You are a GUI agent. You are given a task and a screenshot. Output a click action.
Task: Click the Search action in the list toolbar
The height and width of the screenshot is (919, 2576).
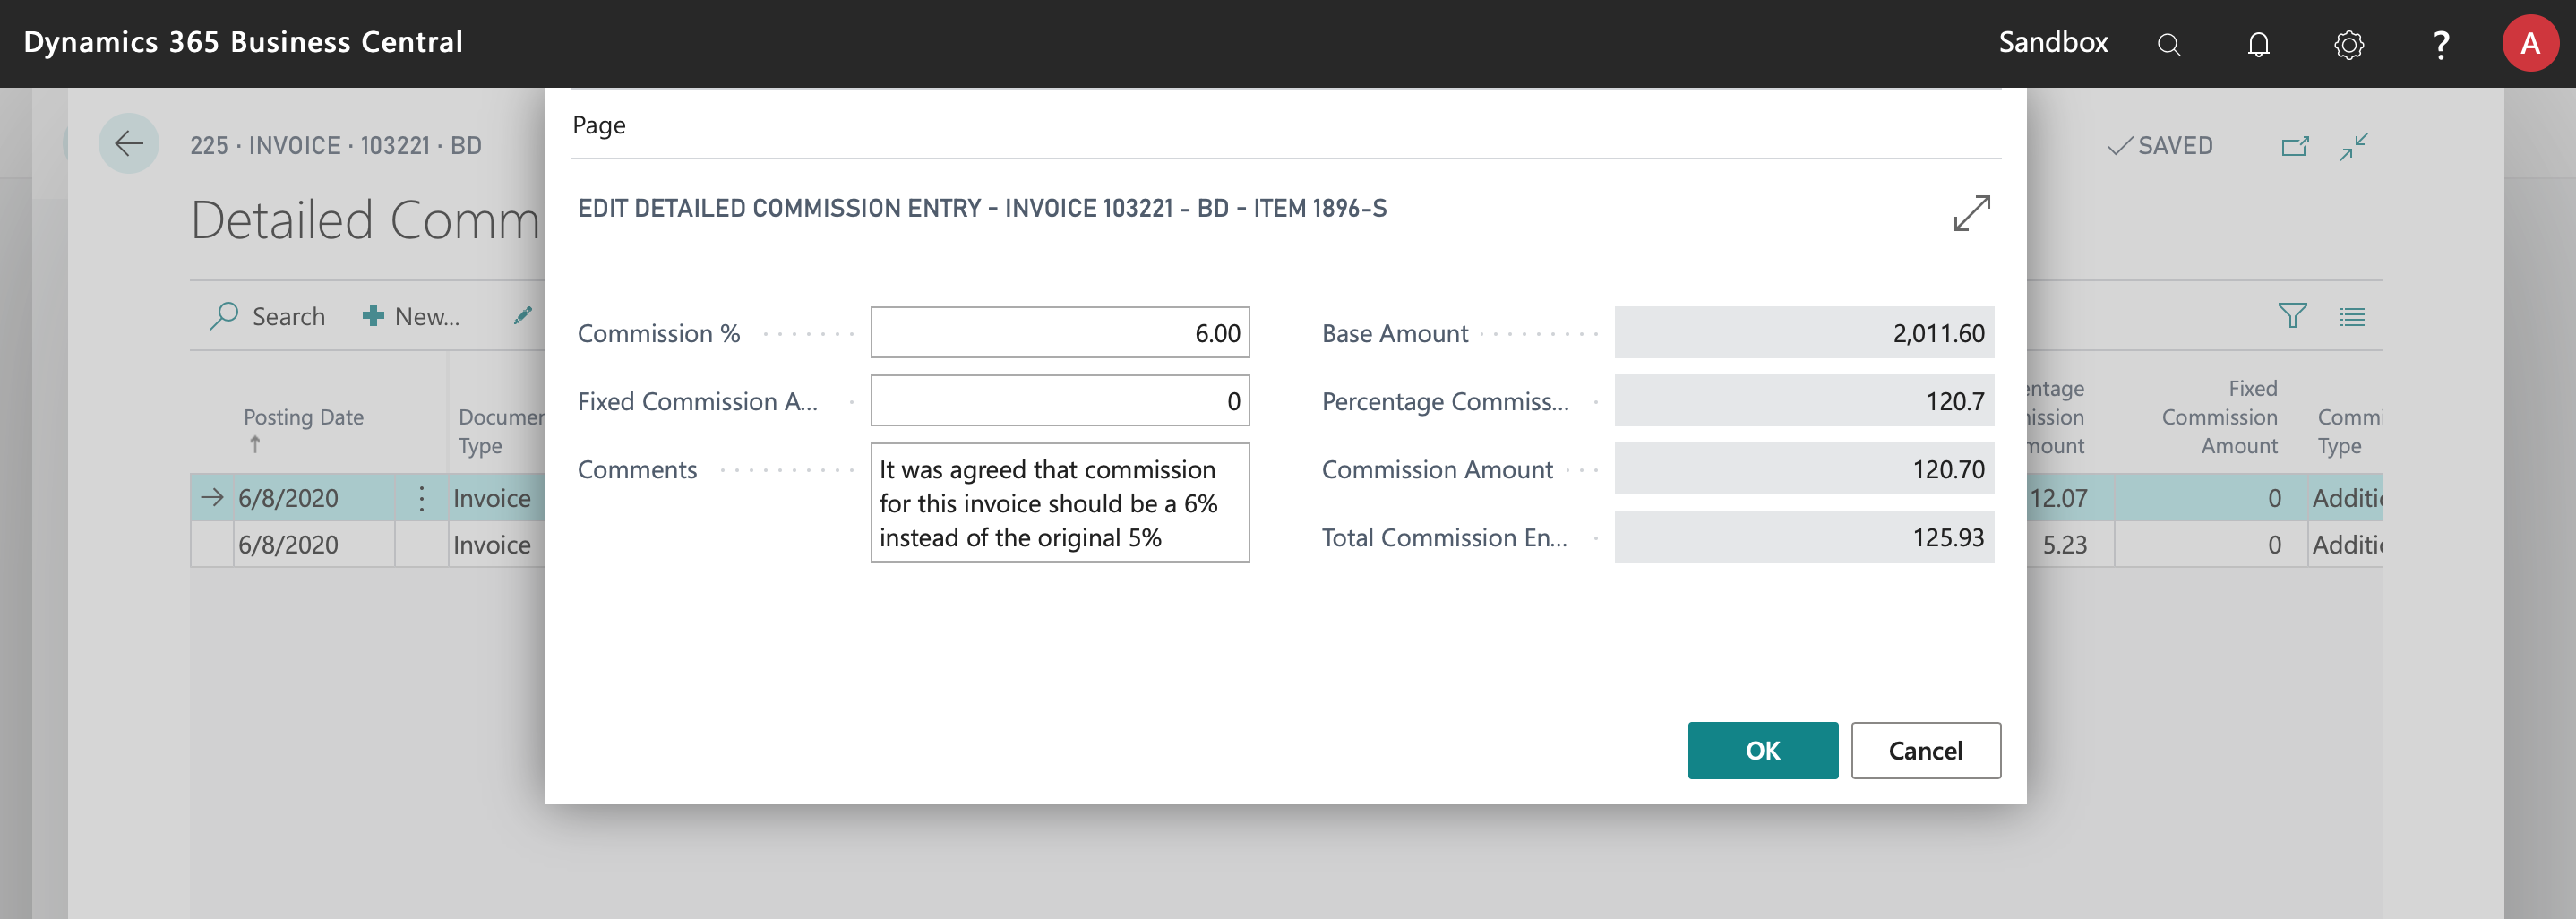(x=268, y=316)
